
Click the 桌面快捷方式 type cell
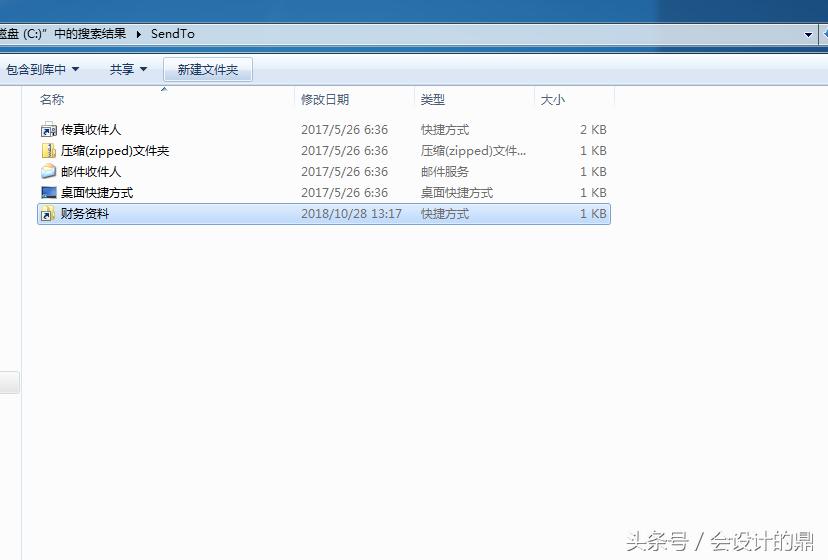(457, 193)
